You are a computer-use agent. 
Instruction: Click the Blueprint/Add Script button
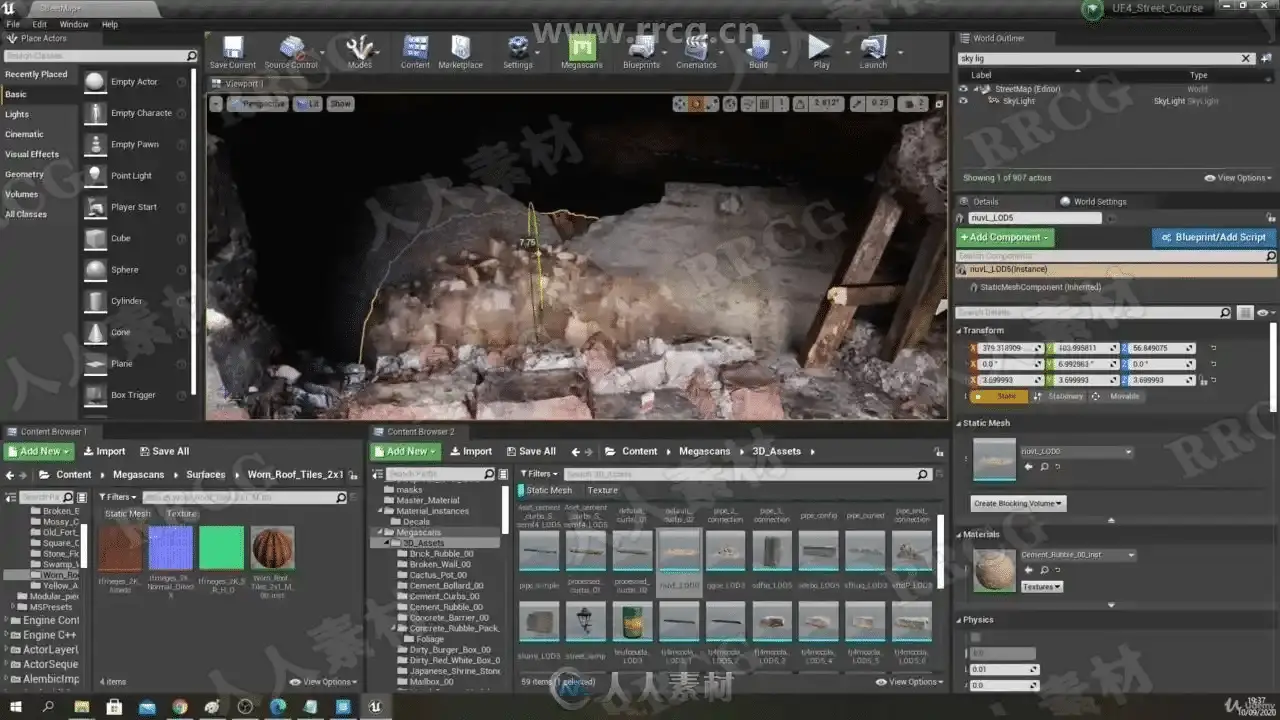(x=1214, y=238)
